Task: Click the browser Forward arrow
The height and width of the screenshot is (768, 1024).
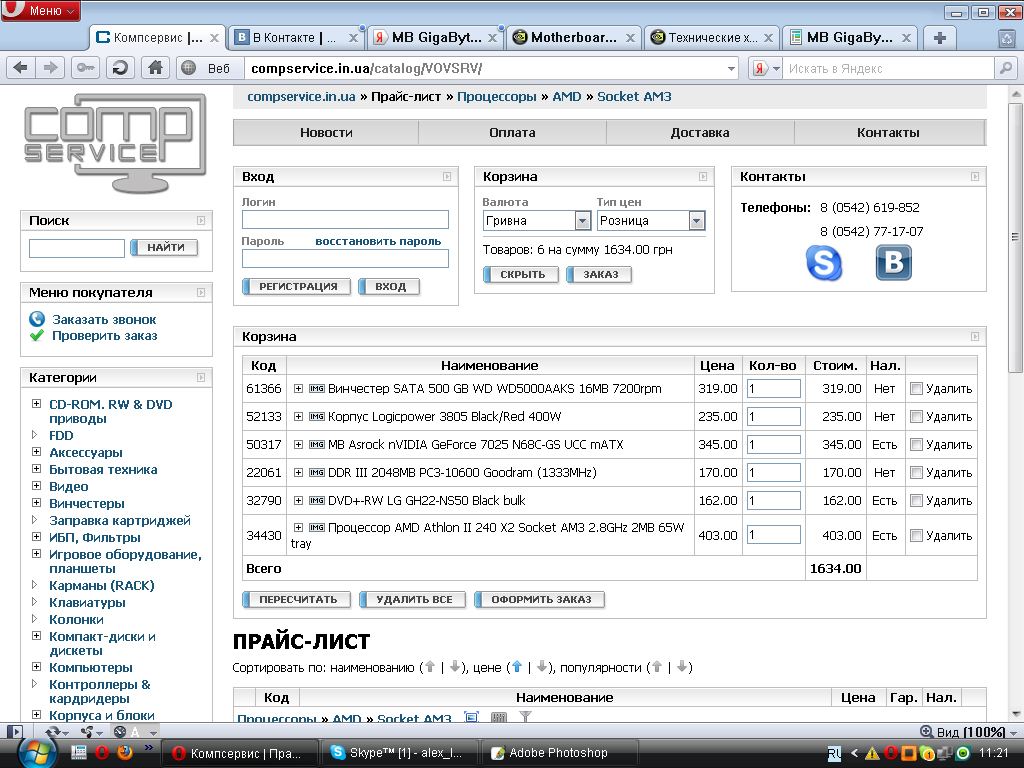Action: [50, 68]
